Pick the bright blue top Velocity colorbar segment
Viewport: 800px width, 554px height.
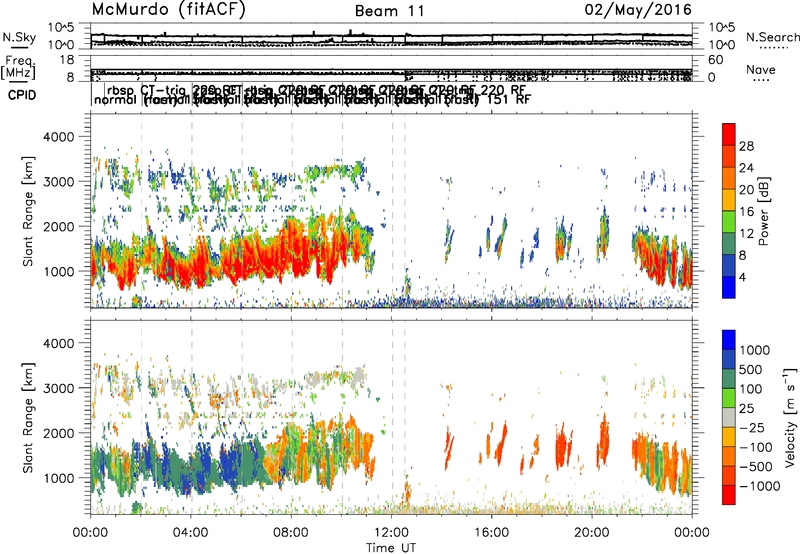tap(729, 340)
